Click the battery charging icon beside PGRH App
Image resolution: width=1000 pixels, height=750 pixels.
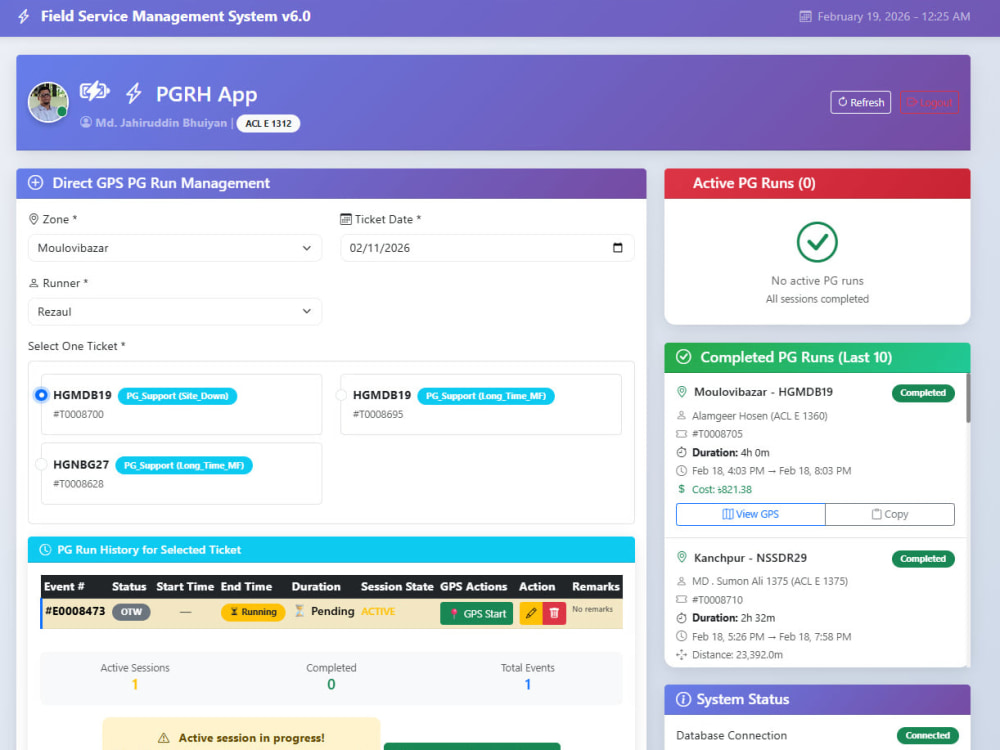pos(94,91)
